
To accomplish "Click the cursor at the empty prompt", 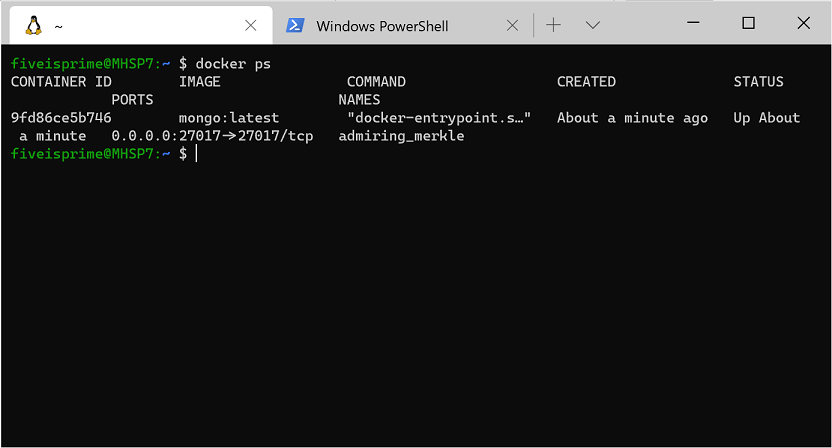I will coord(197,154).
